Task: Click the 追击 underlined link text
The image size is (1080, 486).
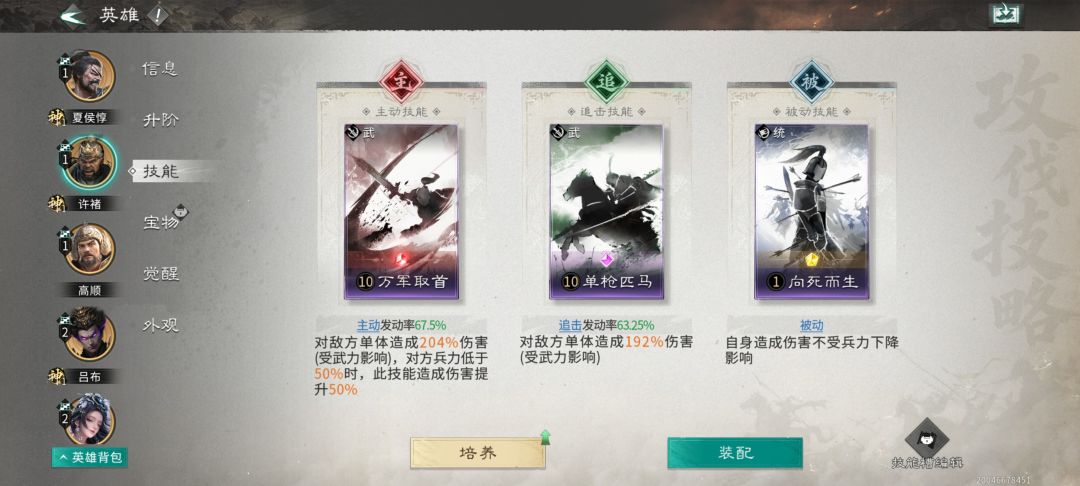Action: (x=570, y=326)
